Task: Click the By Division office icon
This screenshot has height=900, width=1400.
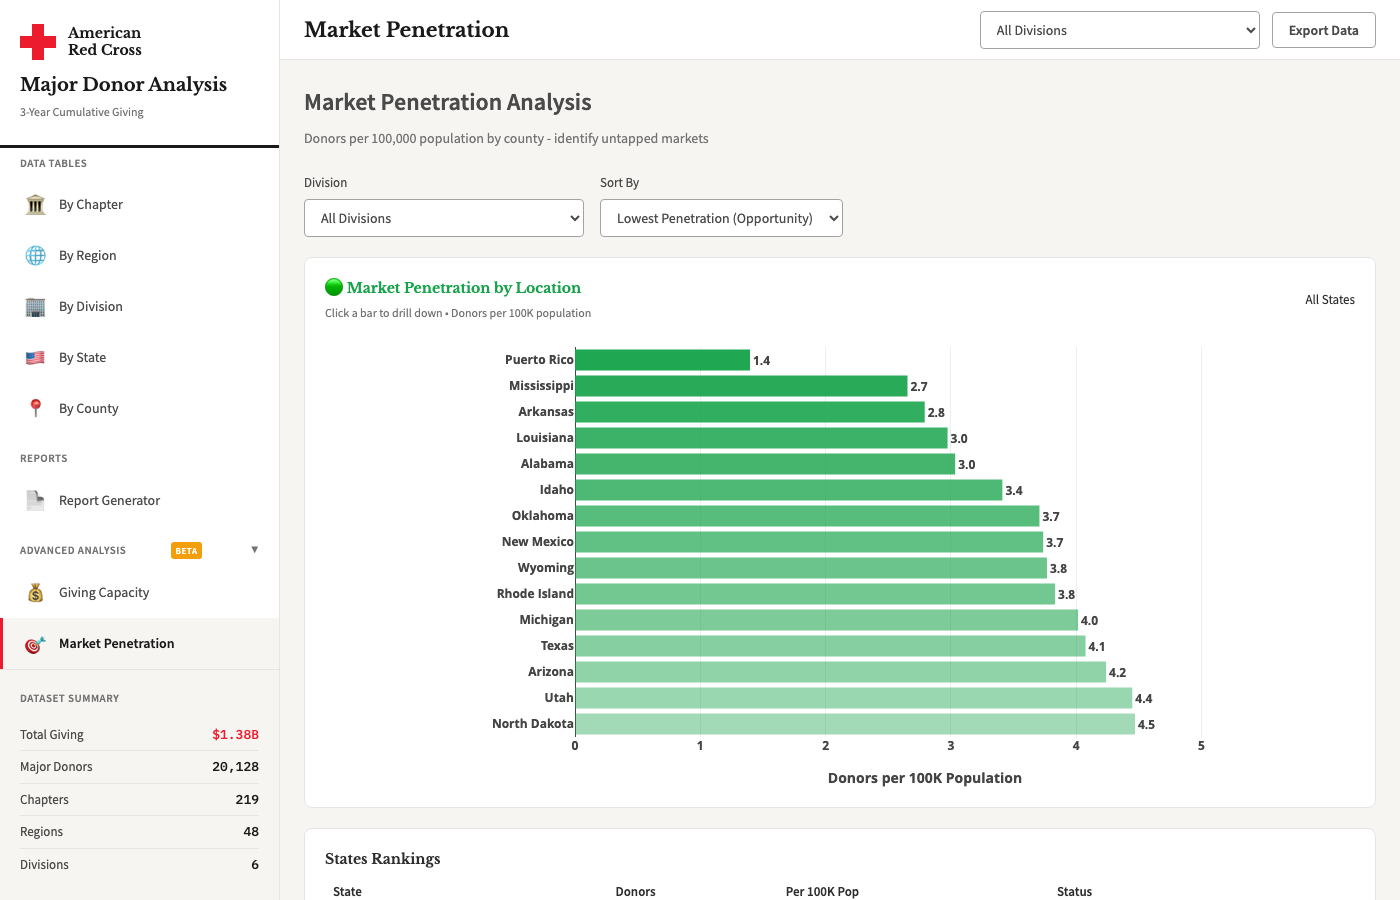Action: (36, 307)
